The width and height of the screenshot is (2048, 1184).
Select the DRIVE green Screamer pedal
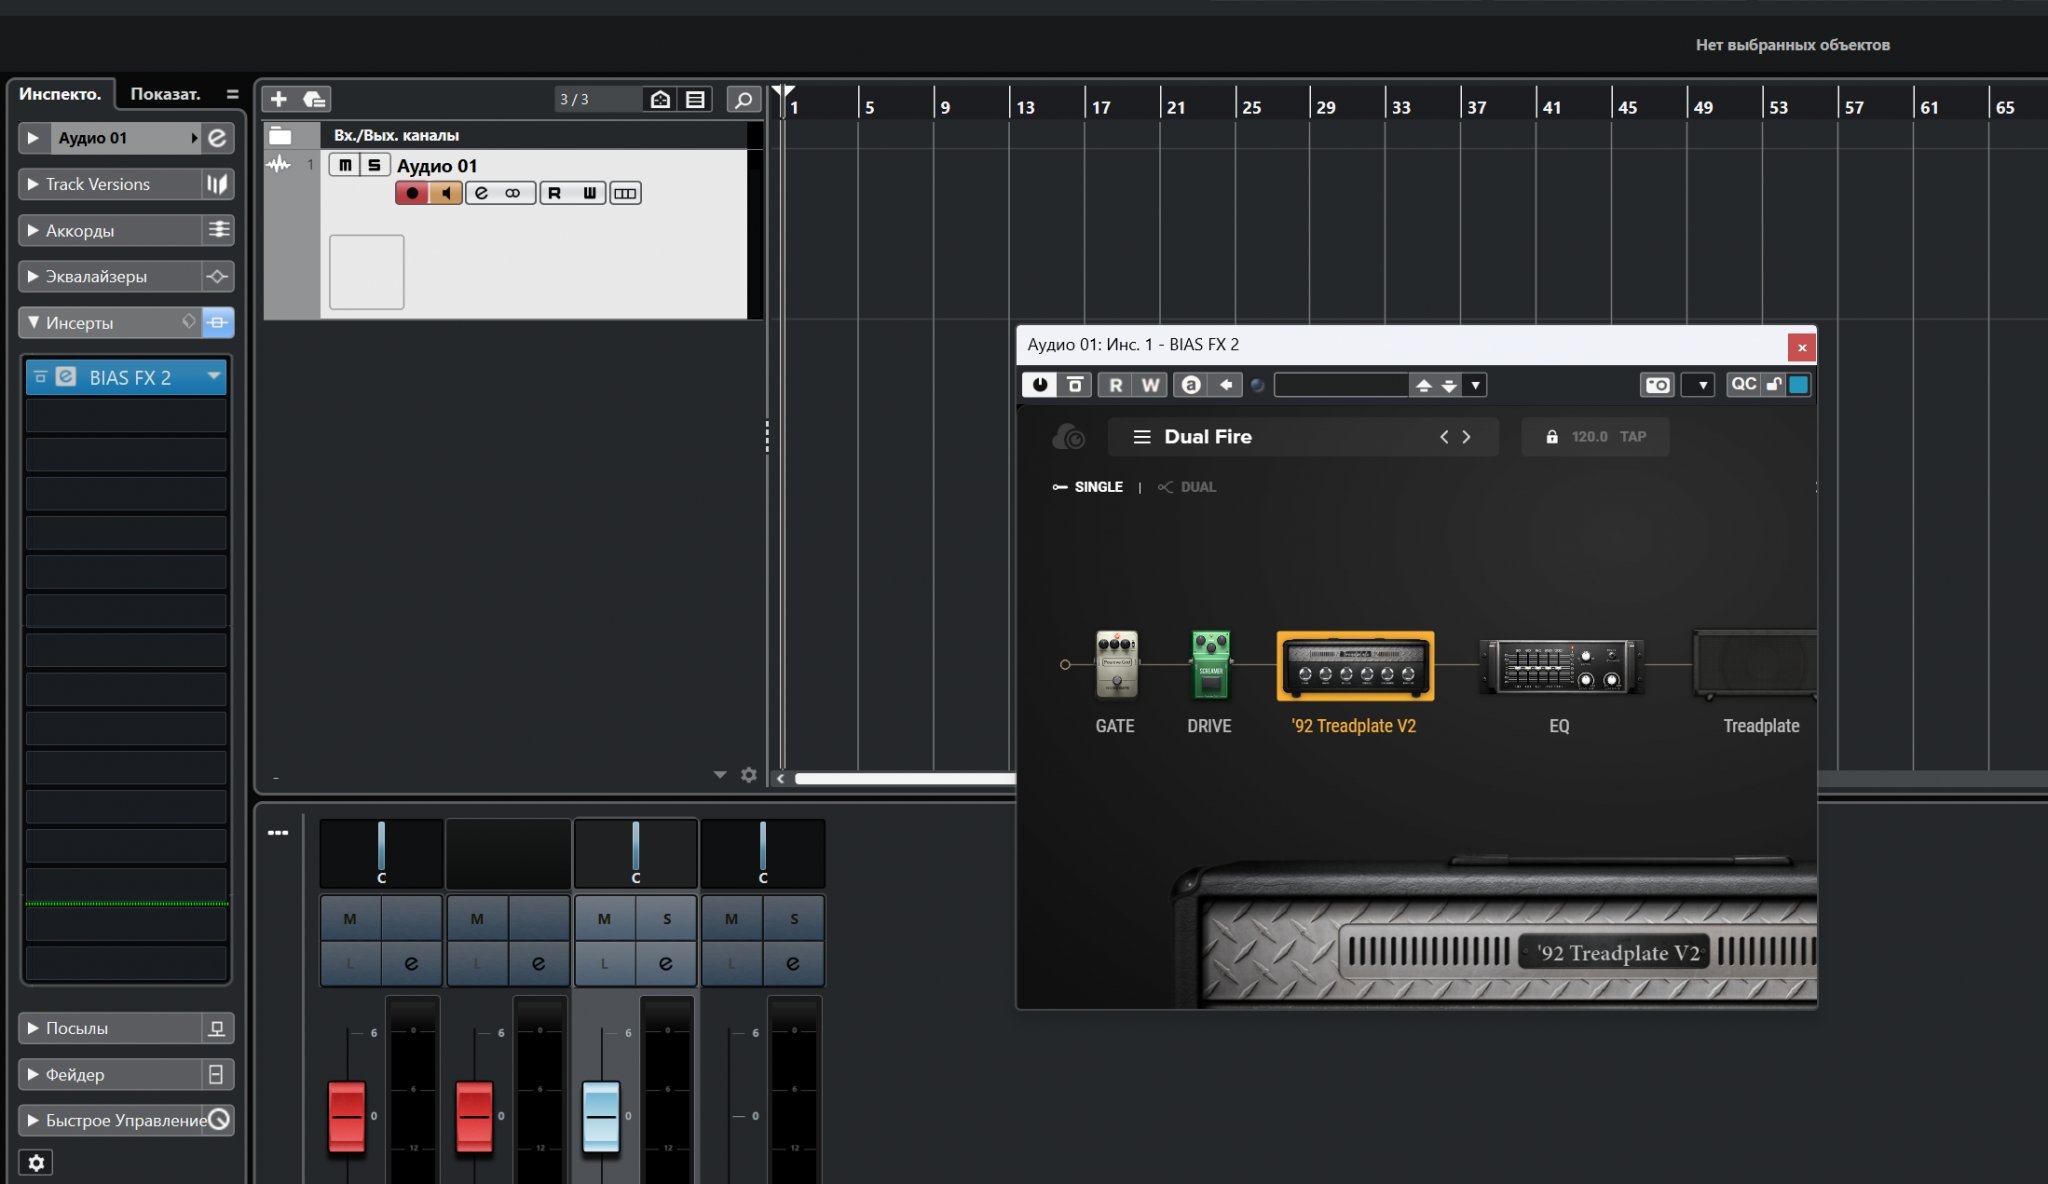pos(1210,664)
